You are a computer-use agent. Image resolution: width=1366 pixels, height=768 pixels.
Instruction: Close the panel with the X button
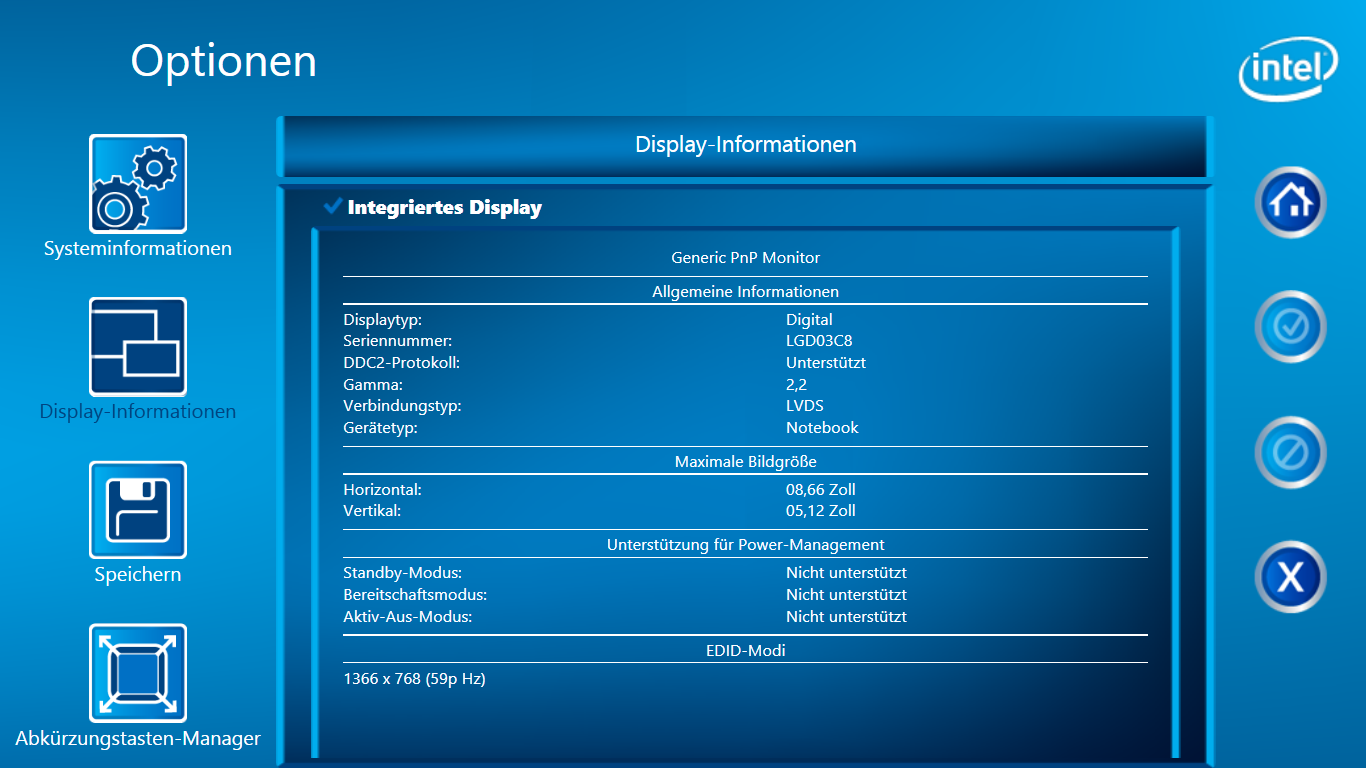click(x=1290, y=577)
